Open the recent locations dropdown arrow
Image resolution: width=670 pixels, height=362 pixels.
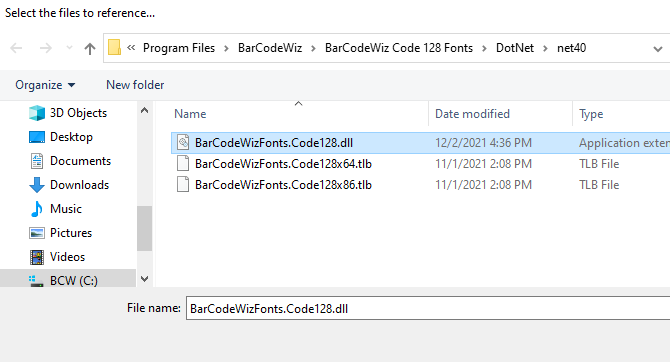[x=69, y=48]
